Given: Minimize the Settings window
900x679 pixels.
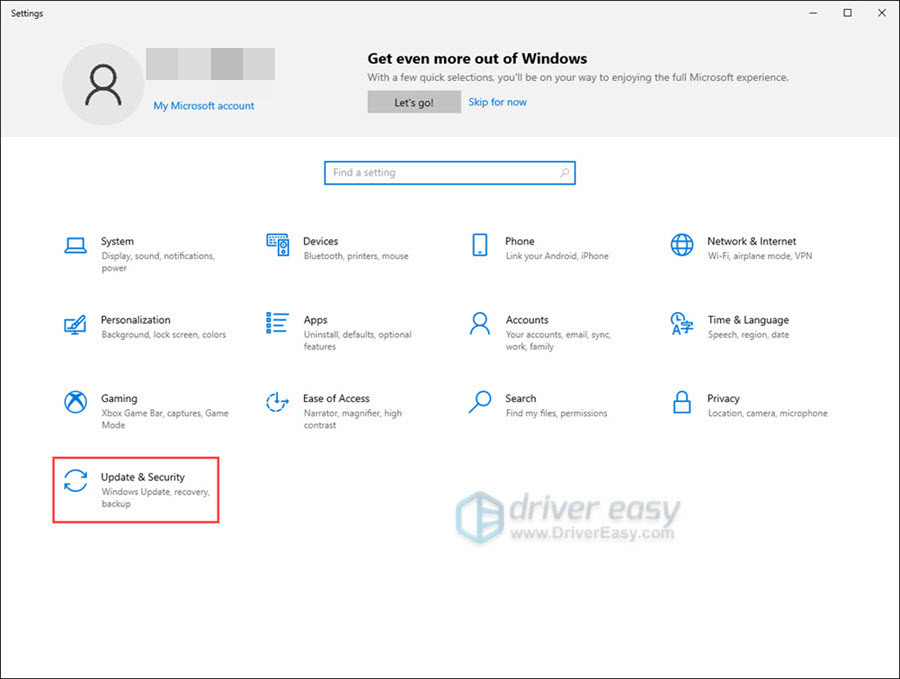Looking at the screenshot, I should coord(813,13).
